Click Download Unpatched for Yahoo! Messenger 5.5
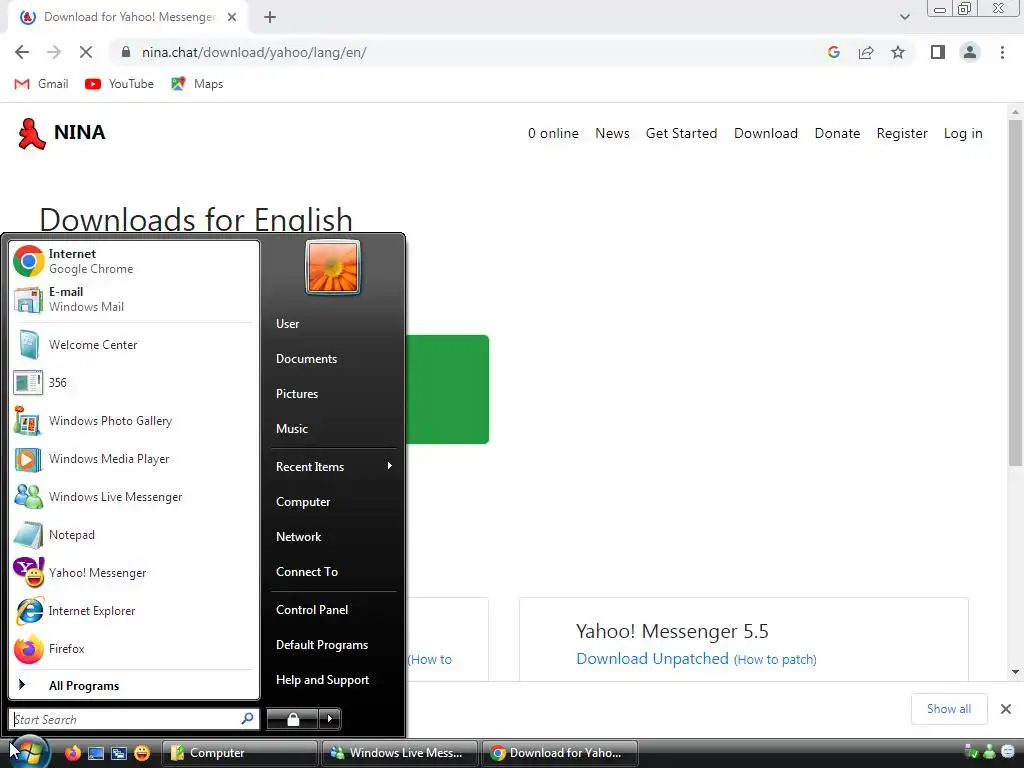 652,658
